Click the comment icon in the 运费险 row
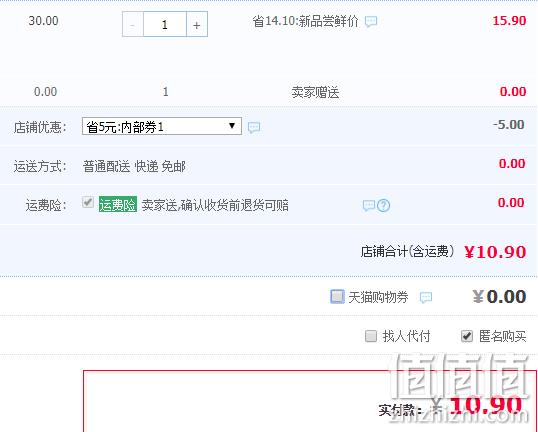Viewport: 538px width, 432px height. (369, 206)
